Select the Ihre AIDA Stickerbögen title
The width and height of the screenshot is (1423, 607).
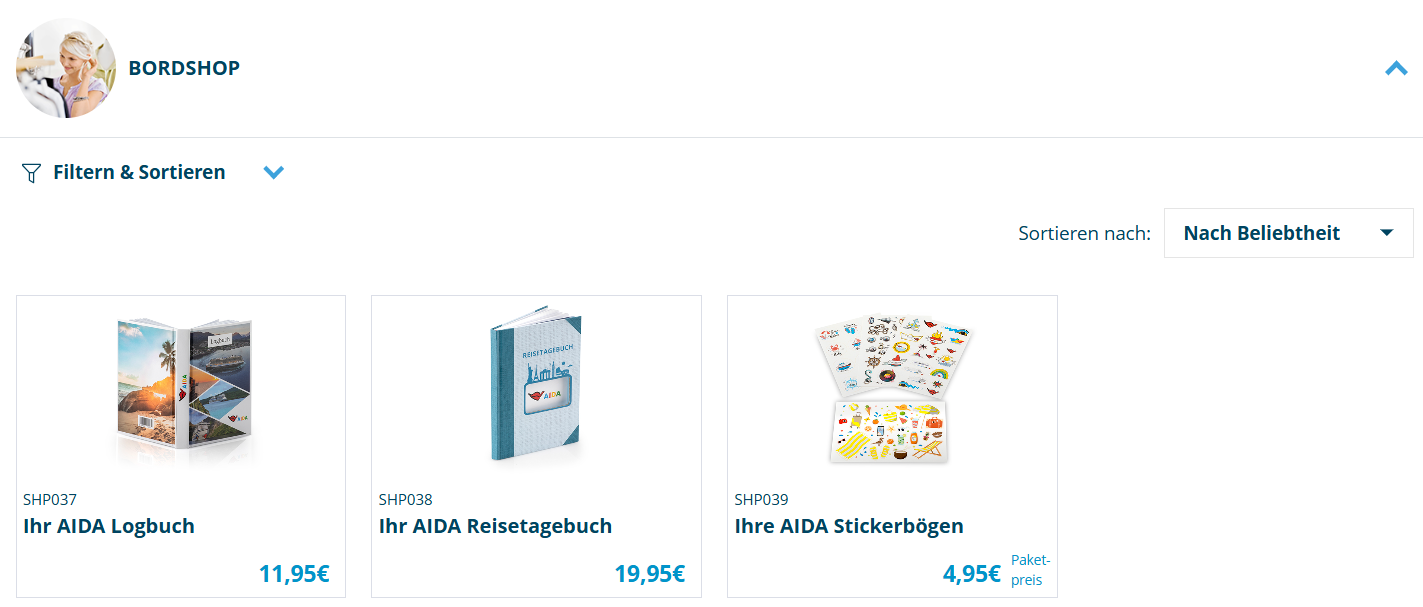tap(849, 526)
